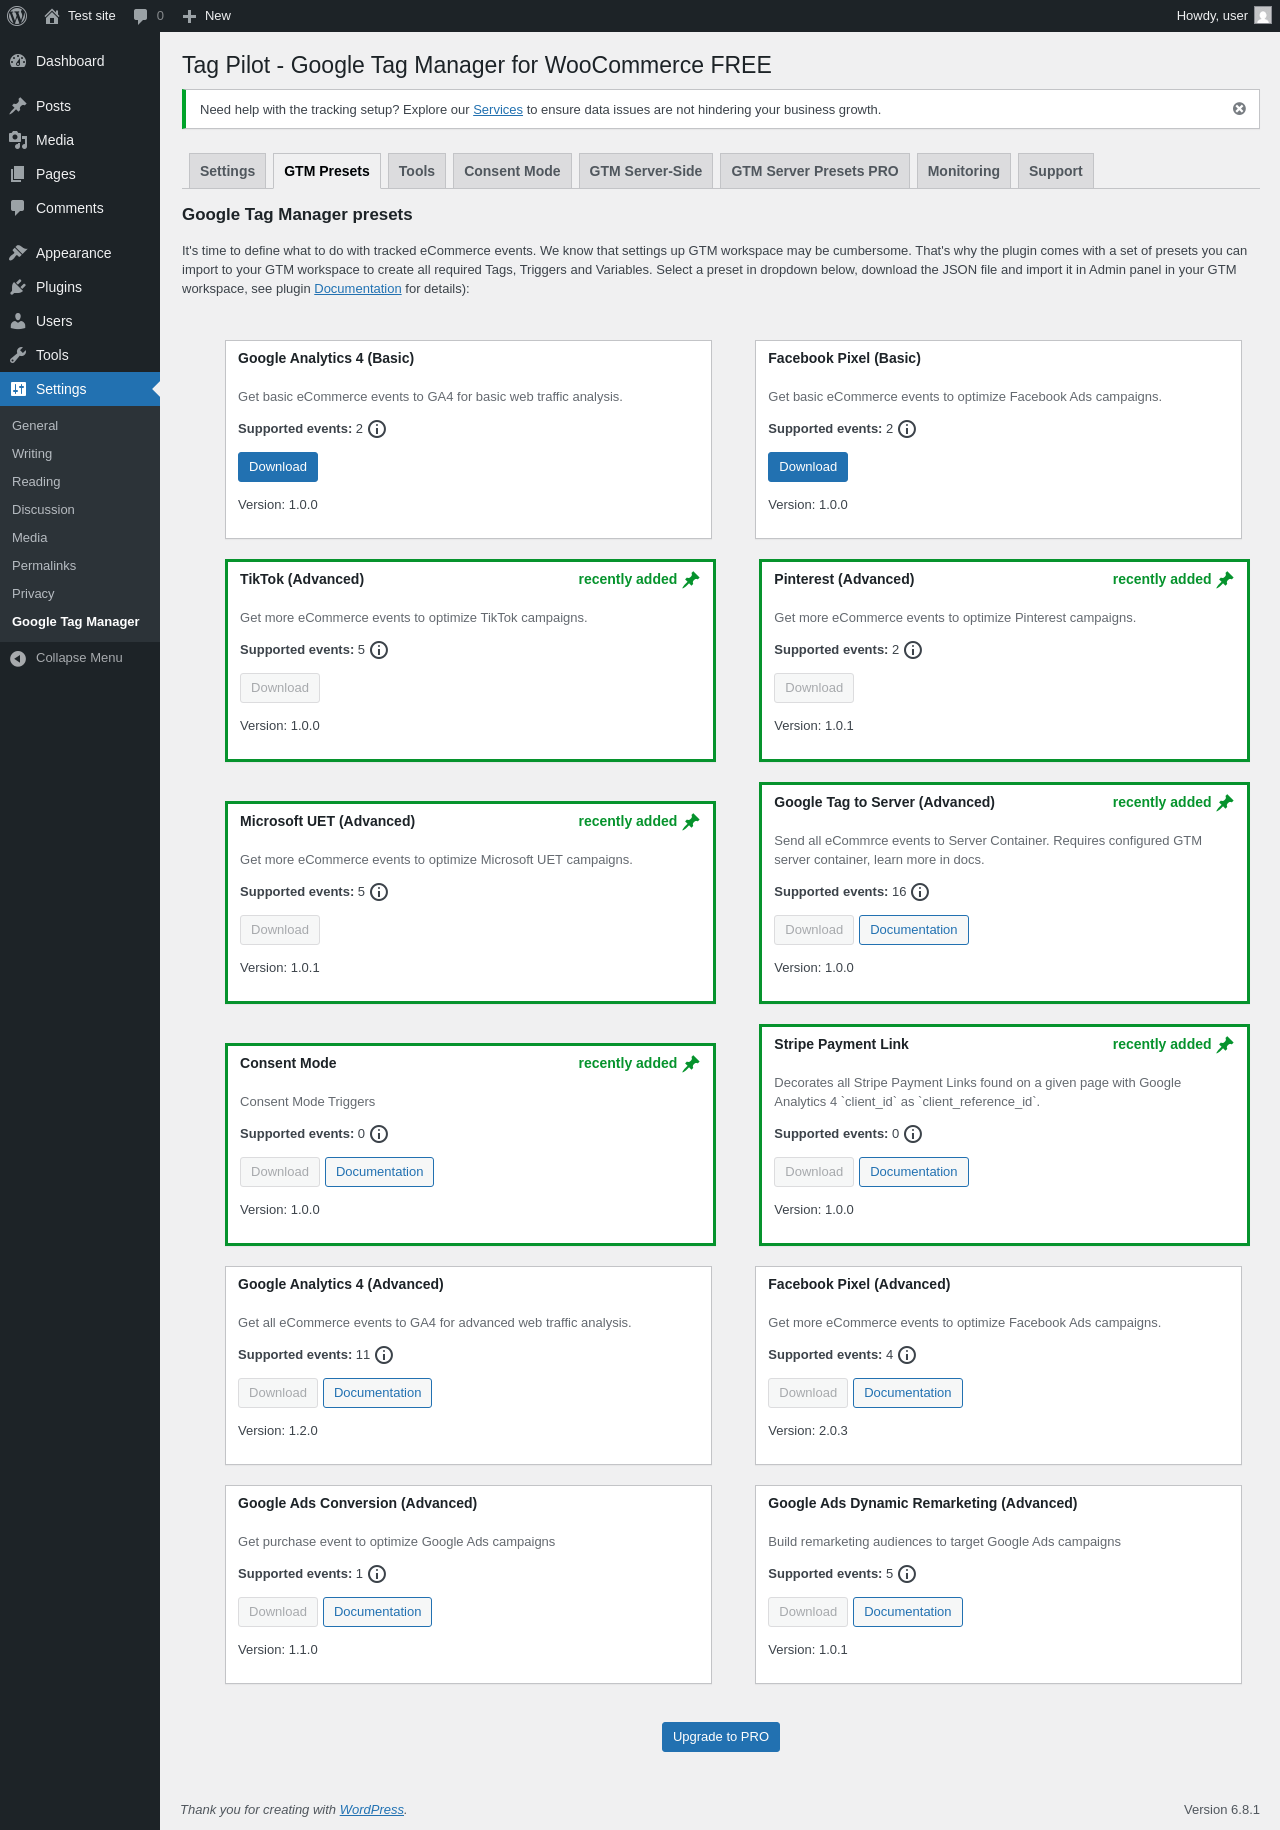Click Pinterest recently added pin icon

click(1225, 580)
